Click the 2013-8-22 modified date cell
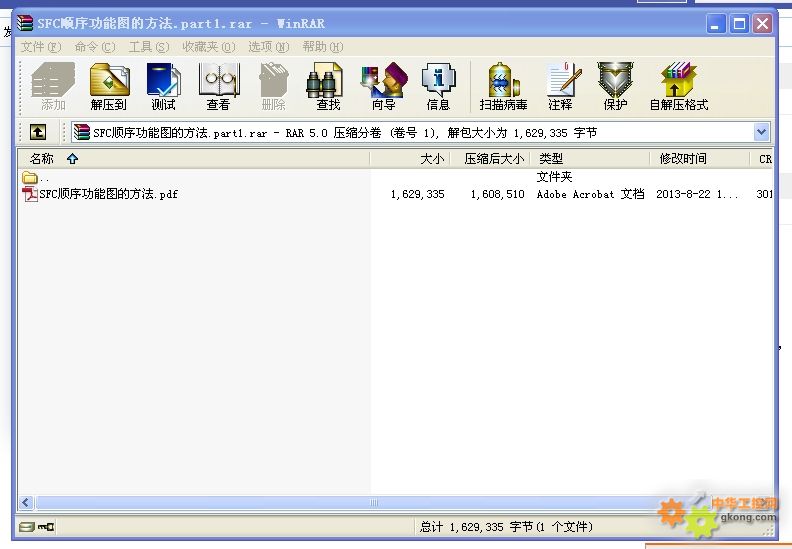 coord(698,194)
